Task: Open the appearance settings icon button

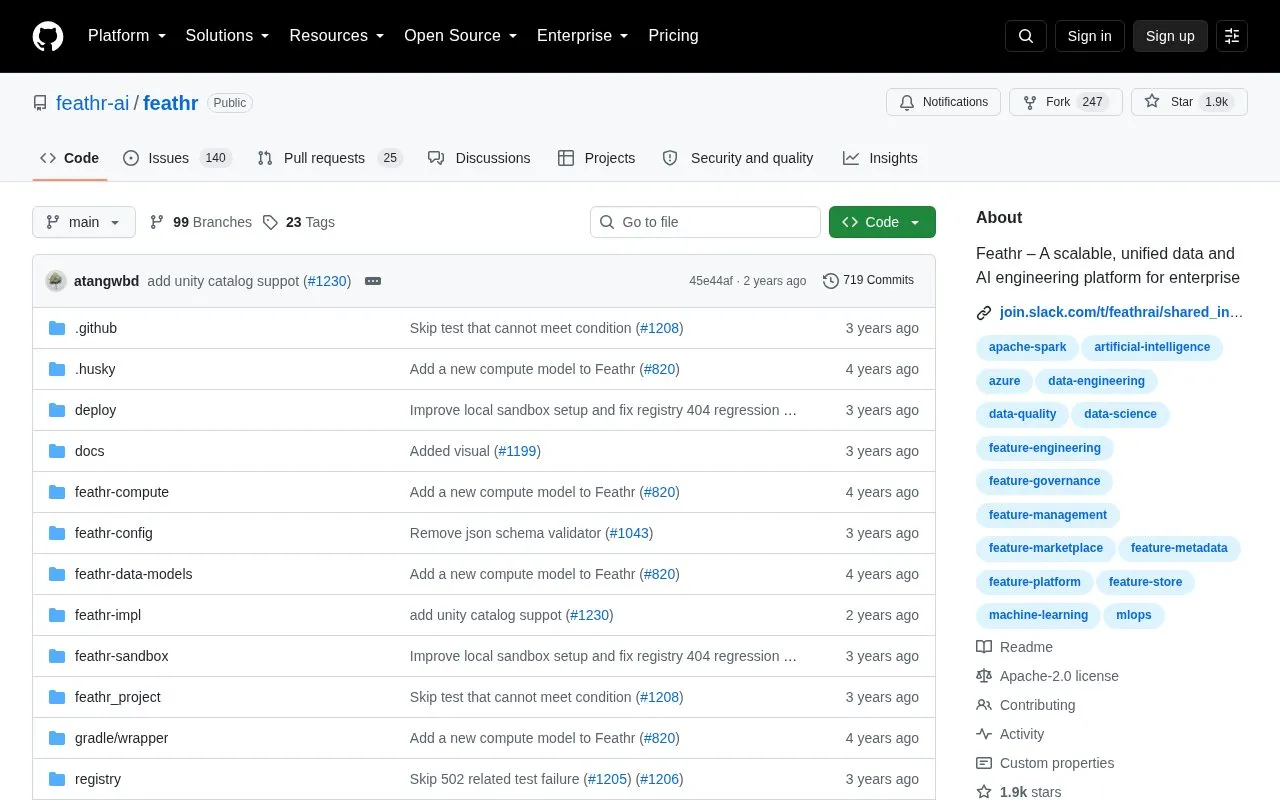Action: click(x=1232, y=36)
